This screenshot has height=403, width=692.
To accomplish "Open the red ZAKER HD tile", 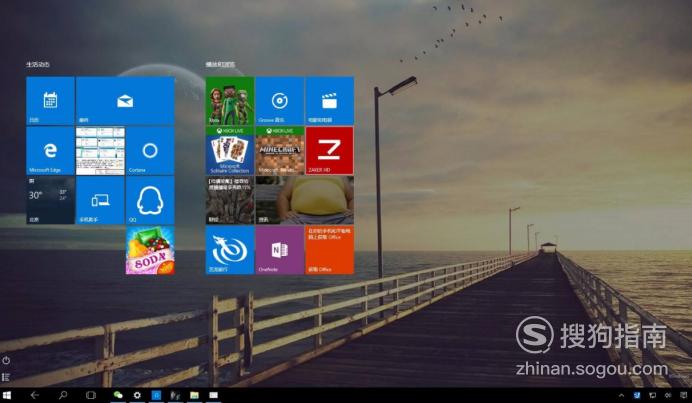I will [x=330, y=151].
